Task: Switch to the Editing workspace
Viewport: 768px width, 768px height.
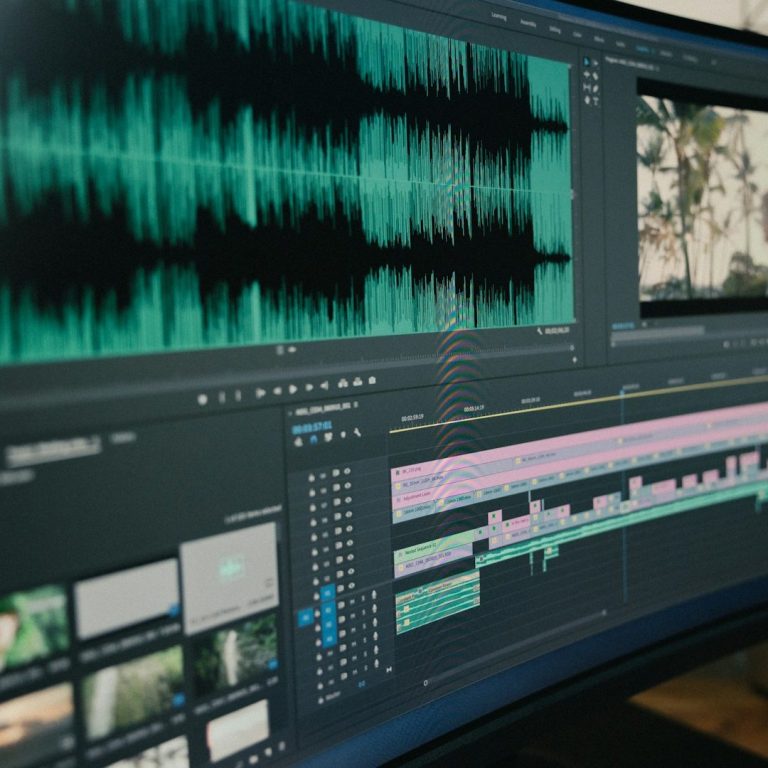Action: pyautogui.click(x=555, y=29)
